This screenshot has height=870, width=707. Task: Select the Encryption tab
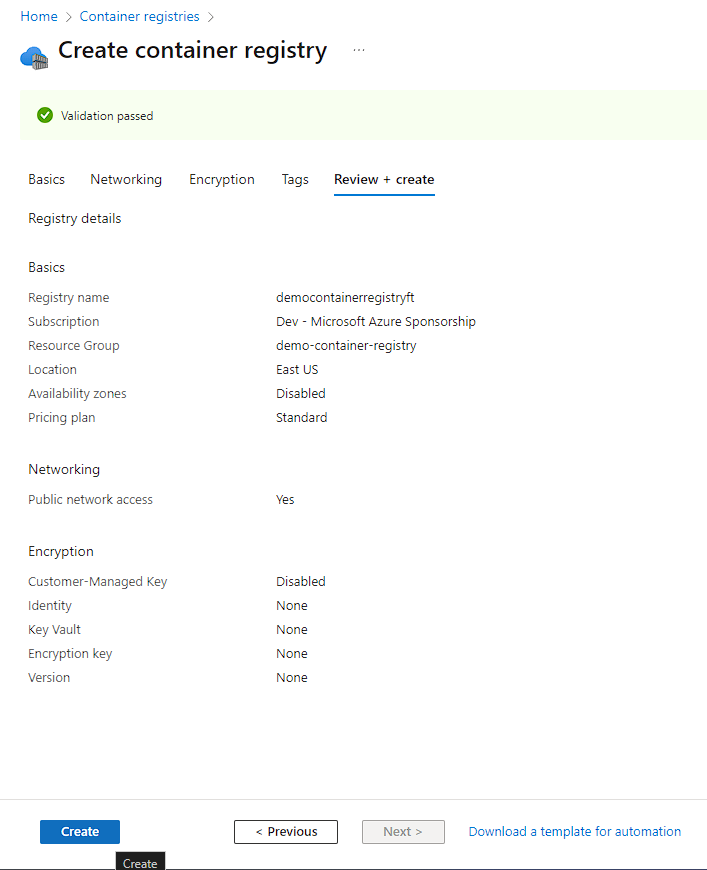click(x=222, y=180)
